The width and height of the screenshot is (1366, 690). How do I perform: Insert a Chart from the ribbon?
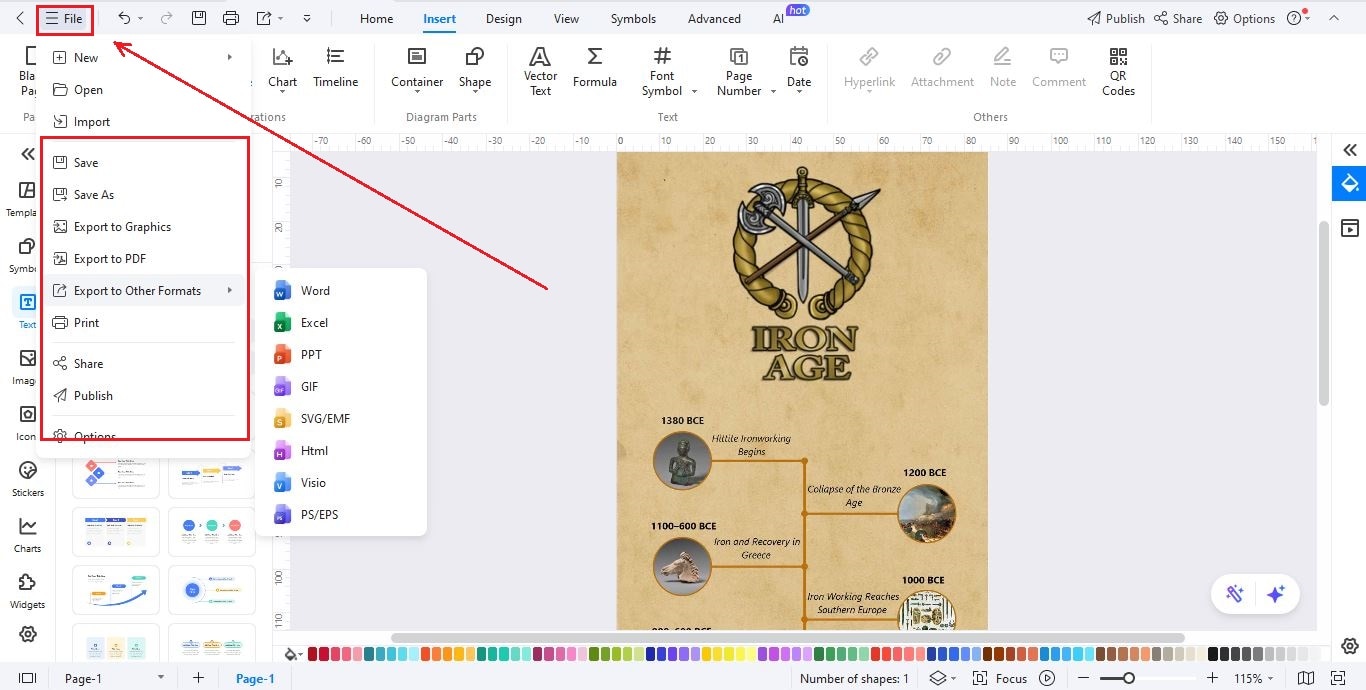tap(282, 70)
